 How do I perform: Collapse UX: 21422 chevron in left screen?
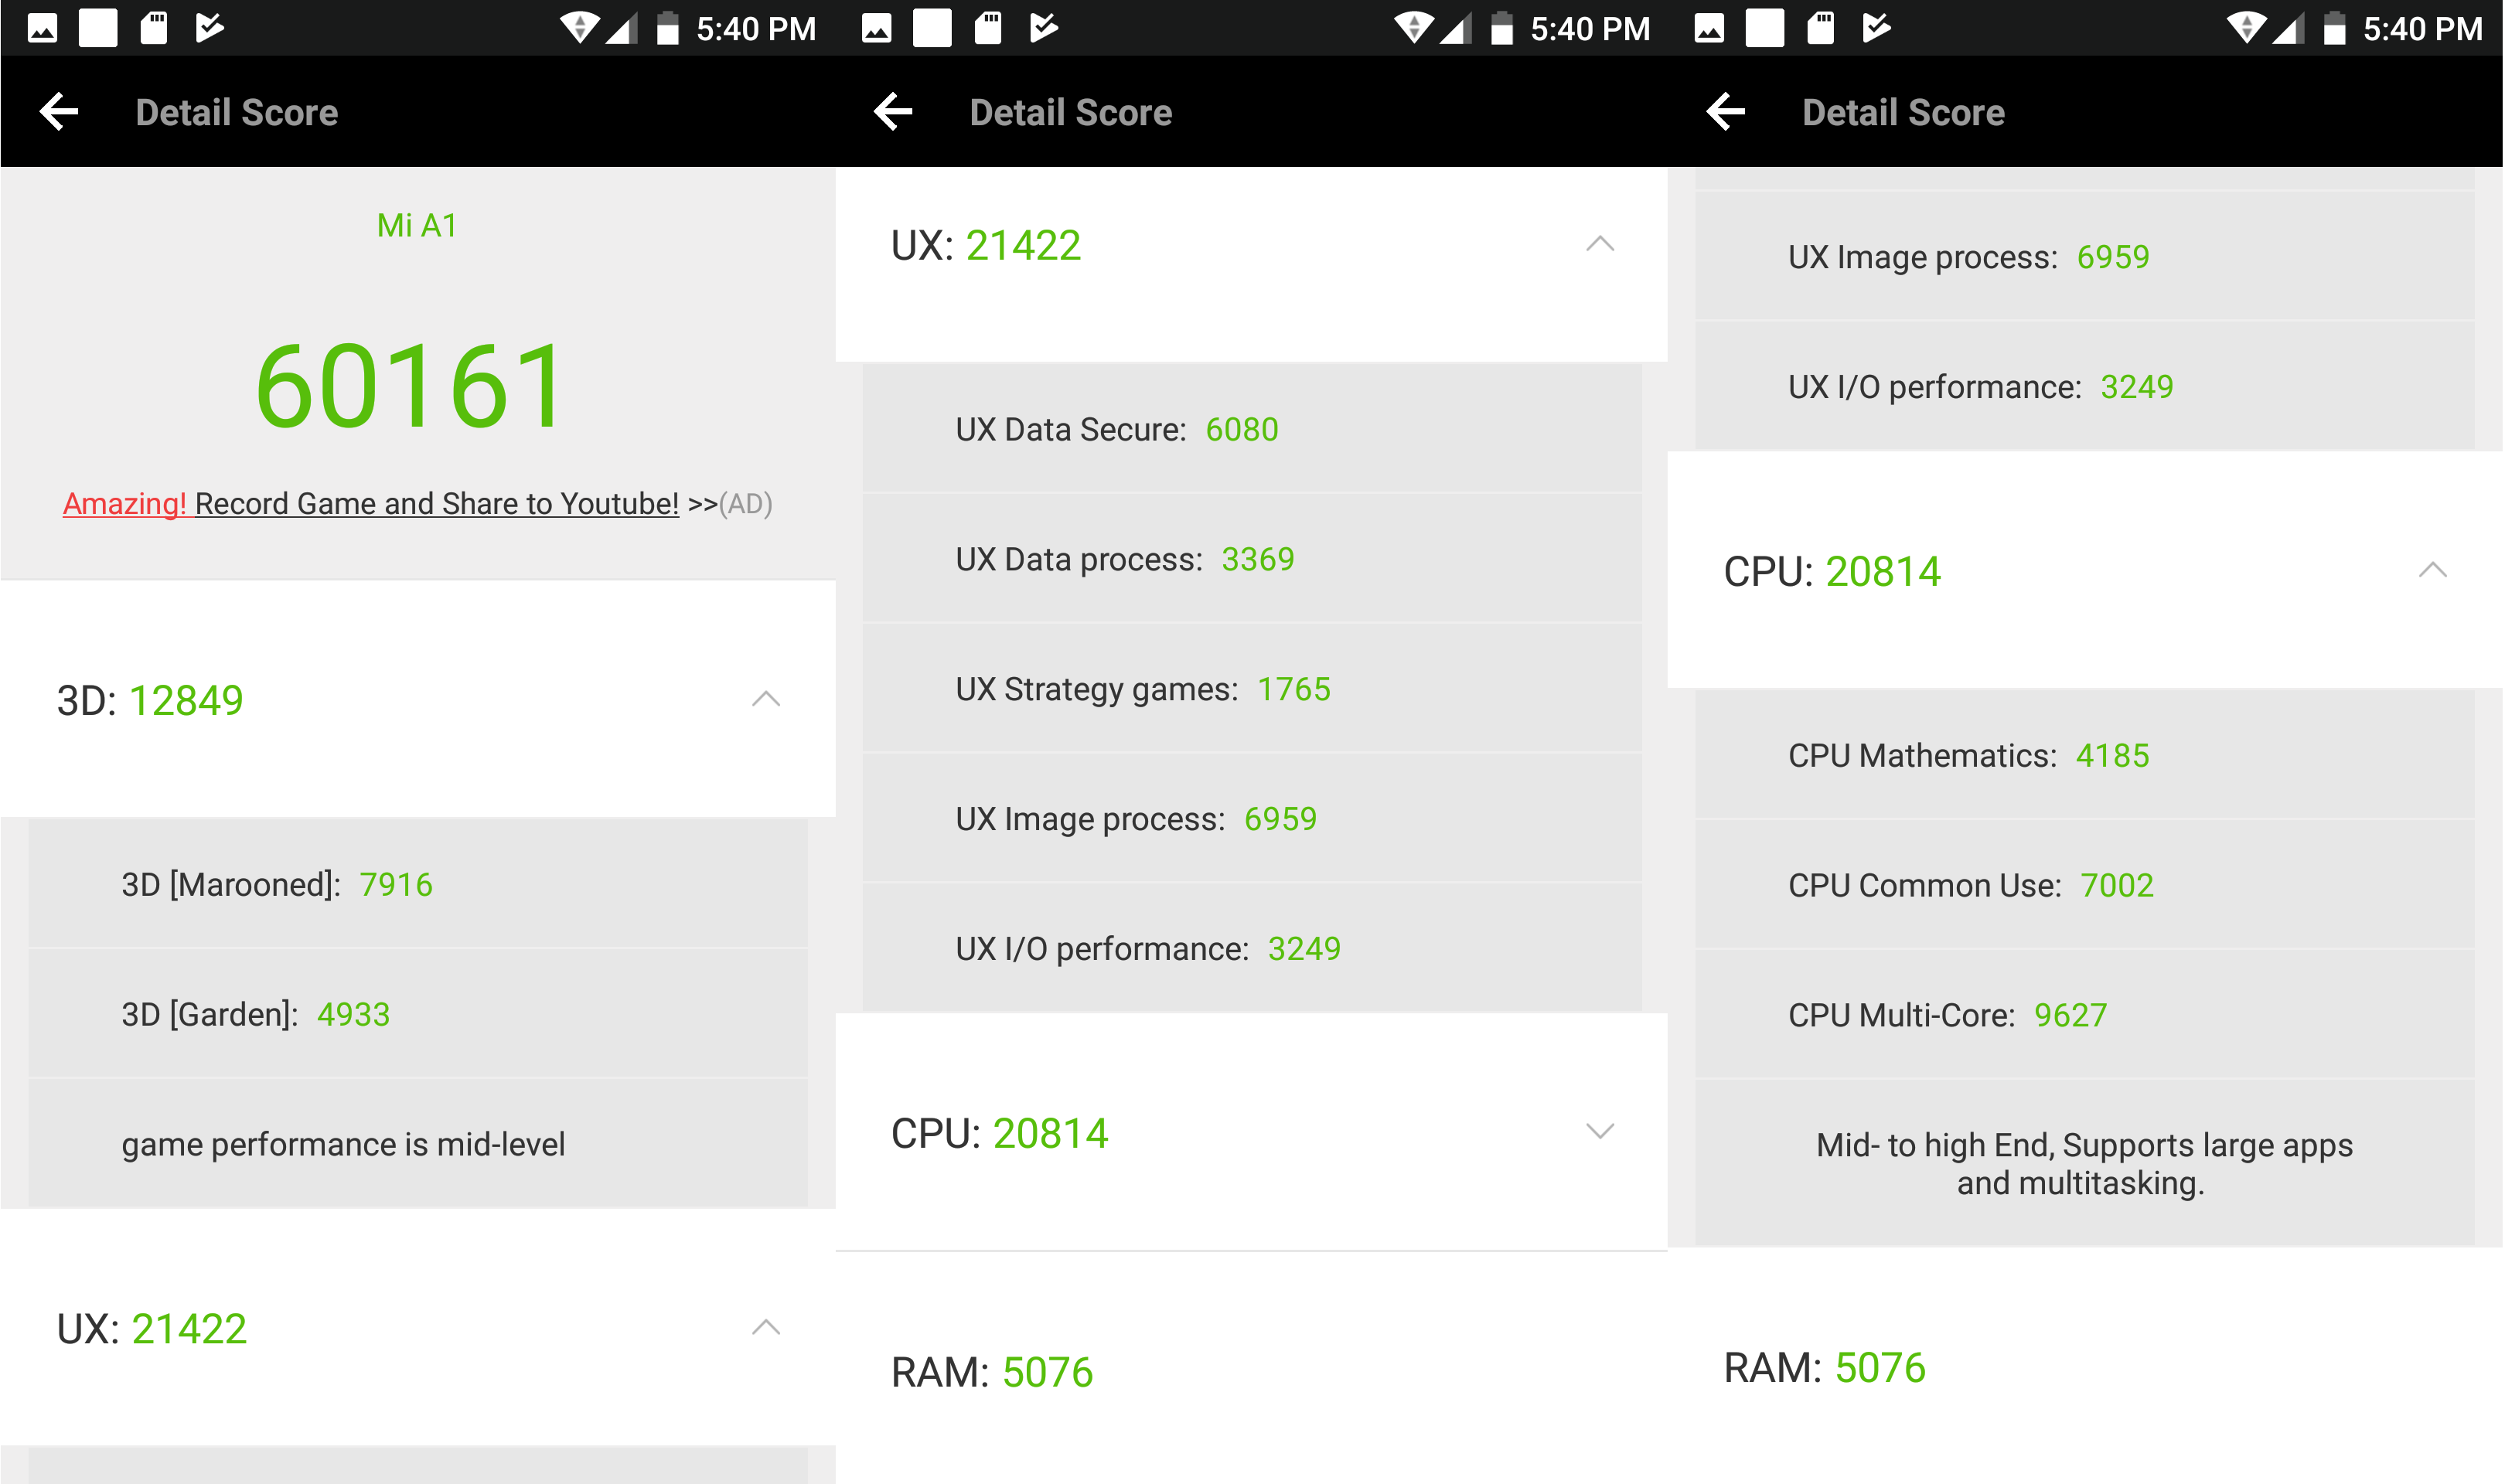pos(766,1327)
